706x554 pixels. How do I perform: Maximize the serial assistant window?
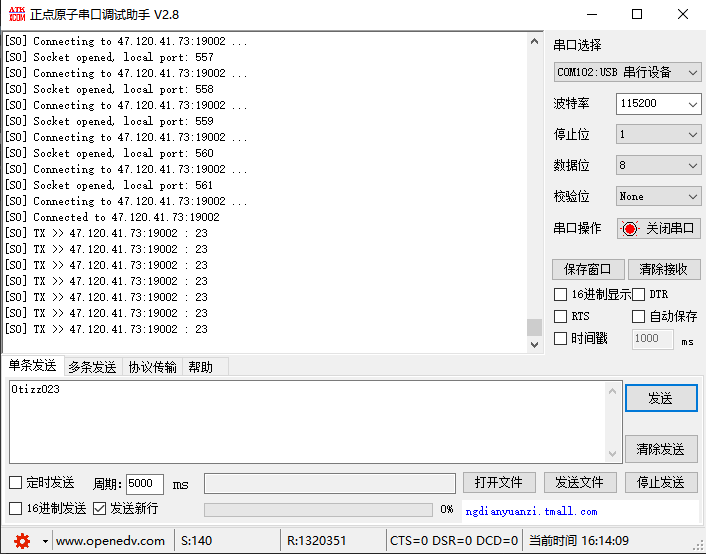click(x=637, y=14)
